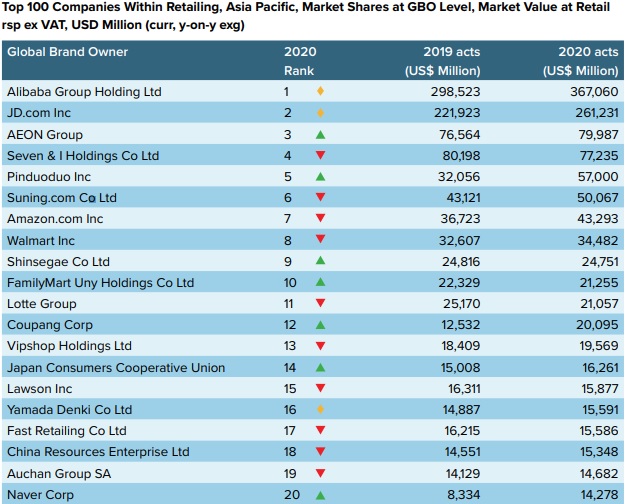Click the orange diamond beside Alibaba's rank
The width and height of the screenshot is (627, 504).
[x=320, y=92]
